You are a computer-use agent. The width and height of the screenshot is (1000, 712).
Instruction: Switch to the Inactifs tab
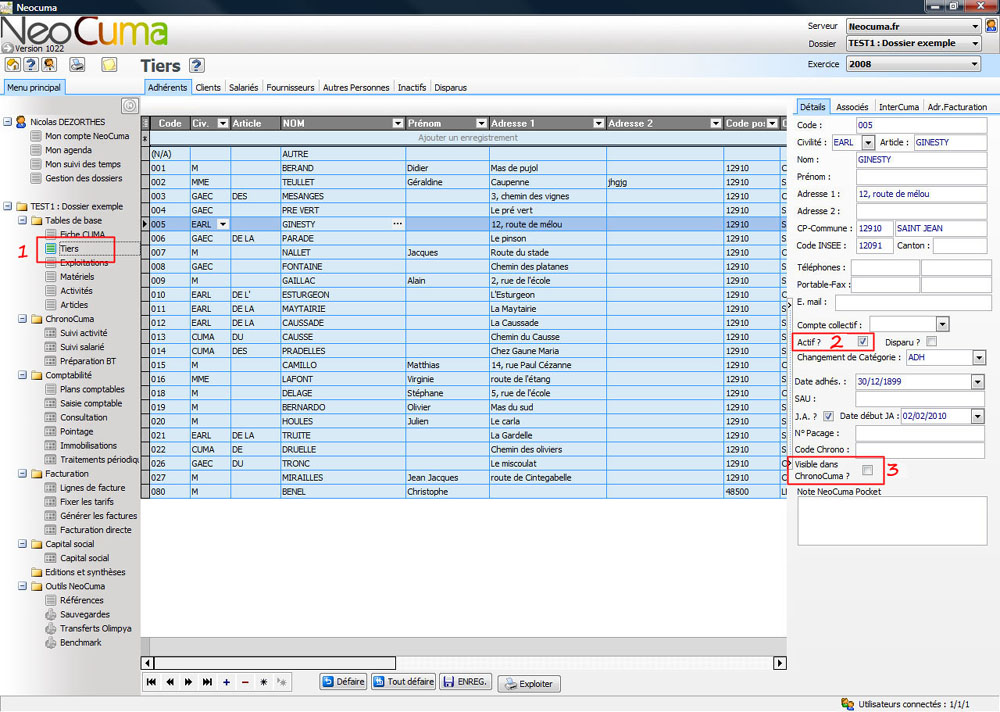[x=412, y=87]
